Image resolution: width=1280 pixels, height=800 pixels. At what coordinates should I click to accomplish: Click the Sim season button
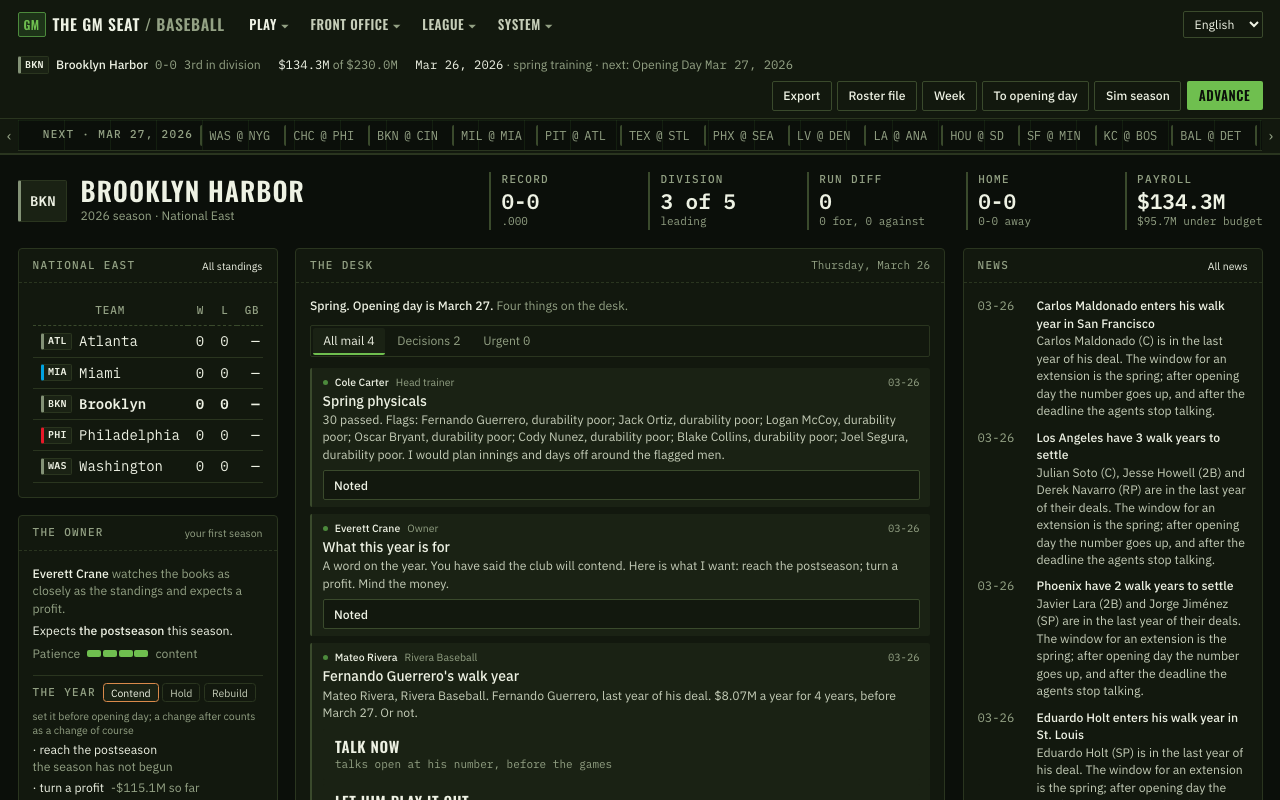(x=1138, y=96)
